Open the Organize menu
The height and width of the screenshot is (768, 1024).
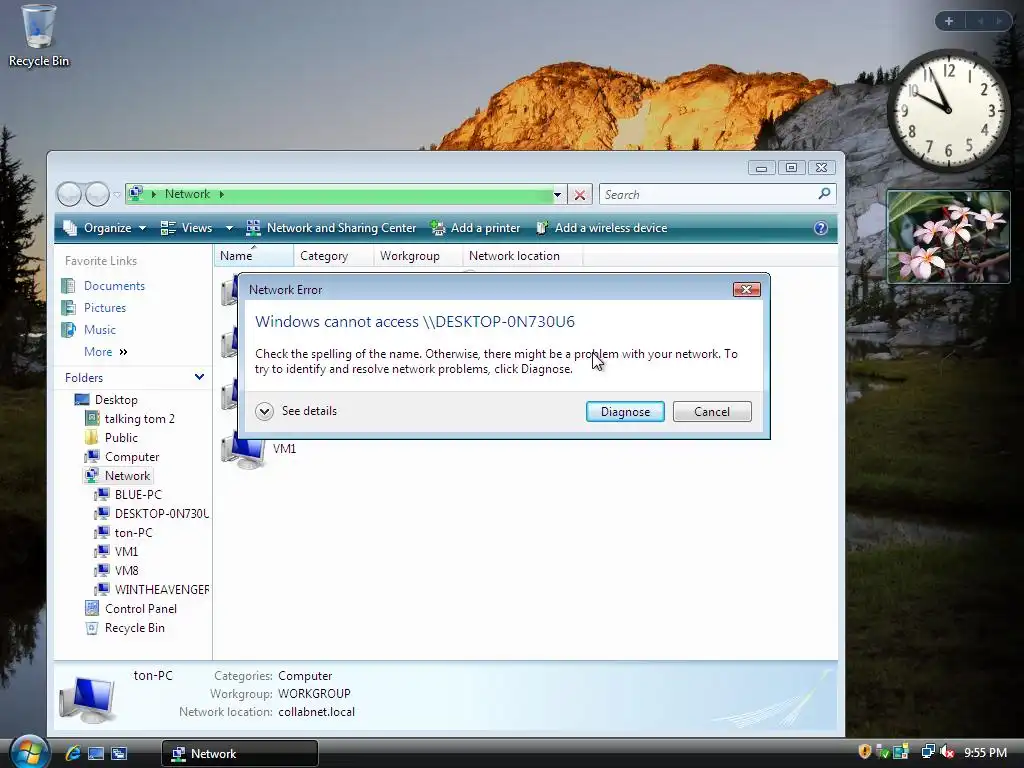click(104, 228)
